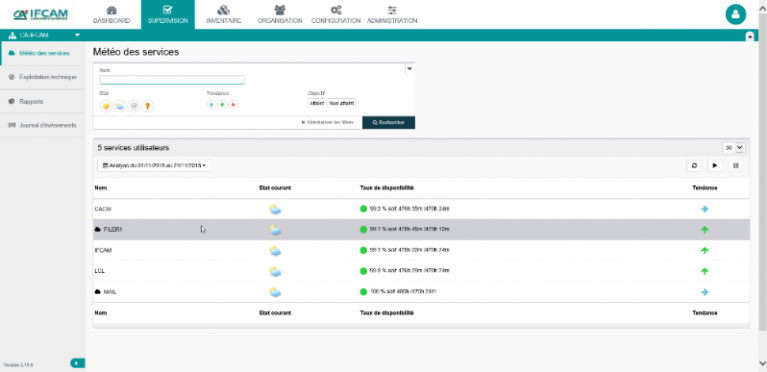Click the scroll-to-top arrow under avatar
This screenshot has width=767, height=372.
coord(749,37)
